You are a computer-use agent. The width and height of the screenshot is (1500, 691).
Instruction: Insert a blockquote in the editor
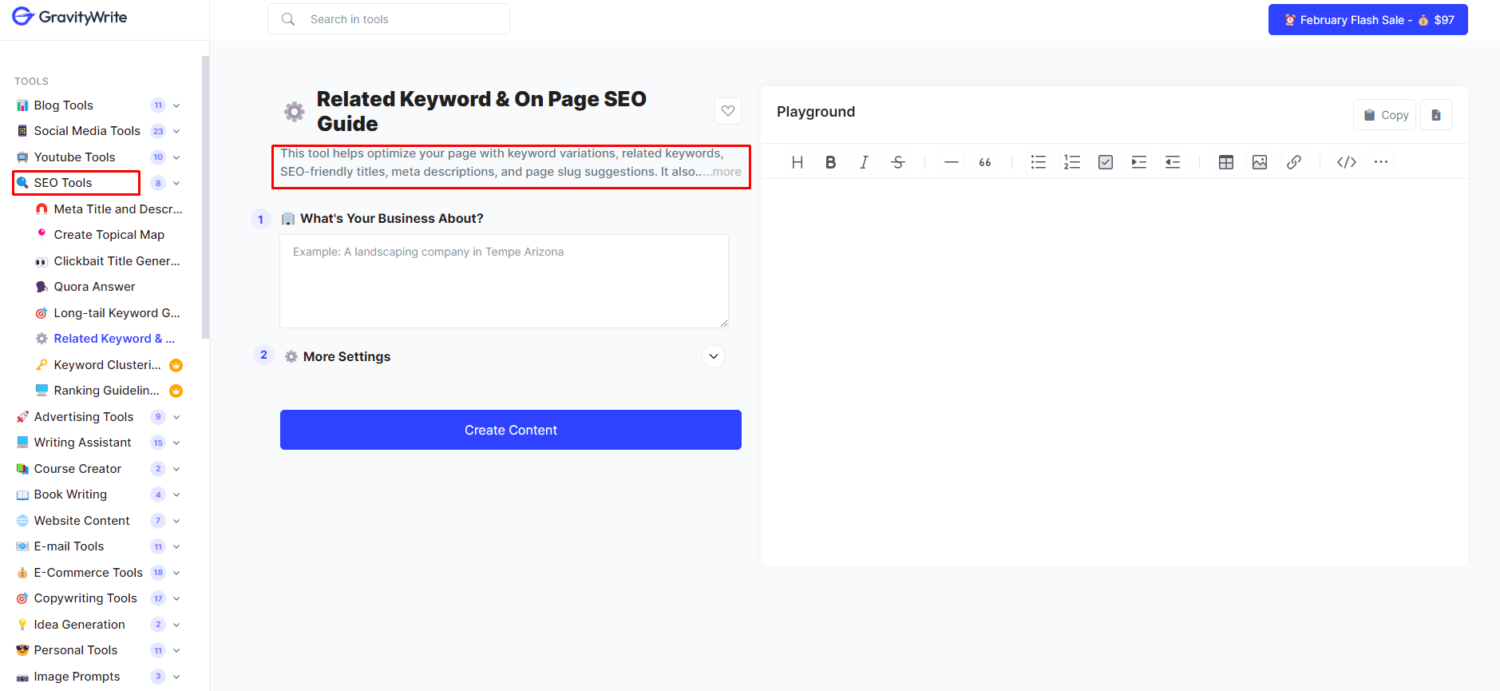pos(985,162)
